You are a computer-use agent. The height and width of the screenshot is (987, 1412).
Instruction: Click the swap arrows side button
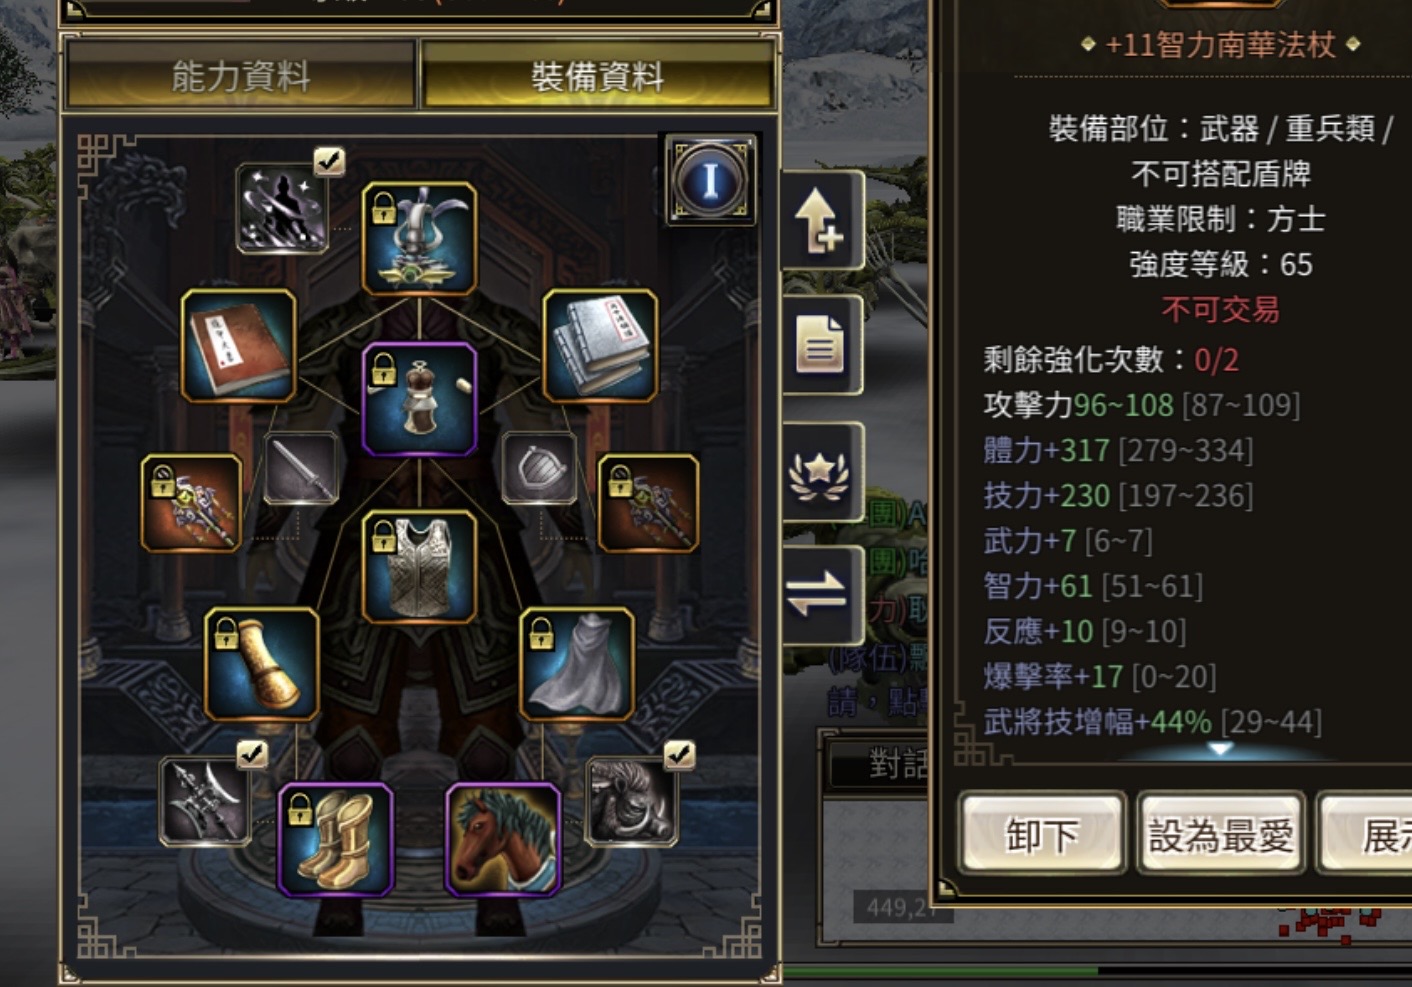[819, 595]
